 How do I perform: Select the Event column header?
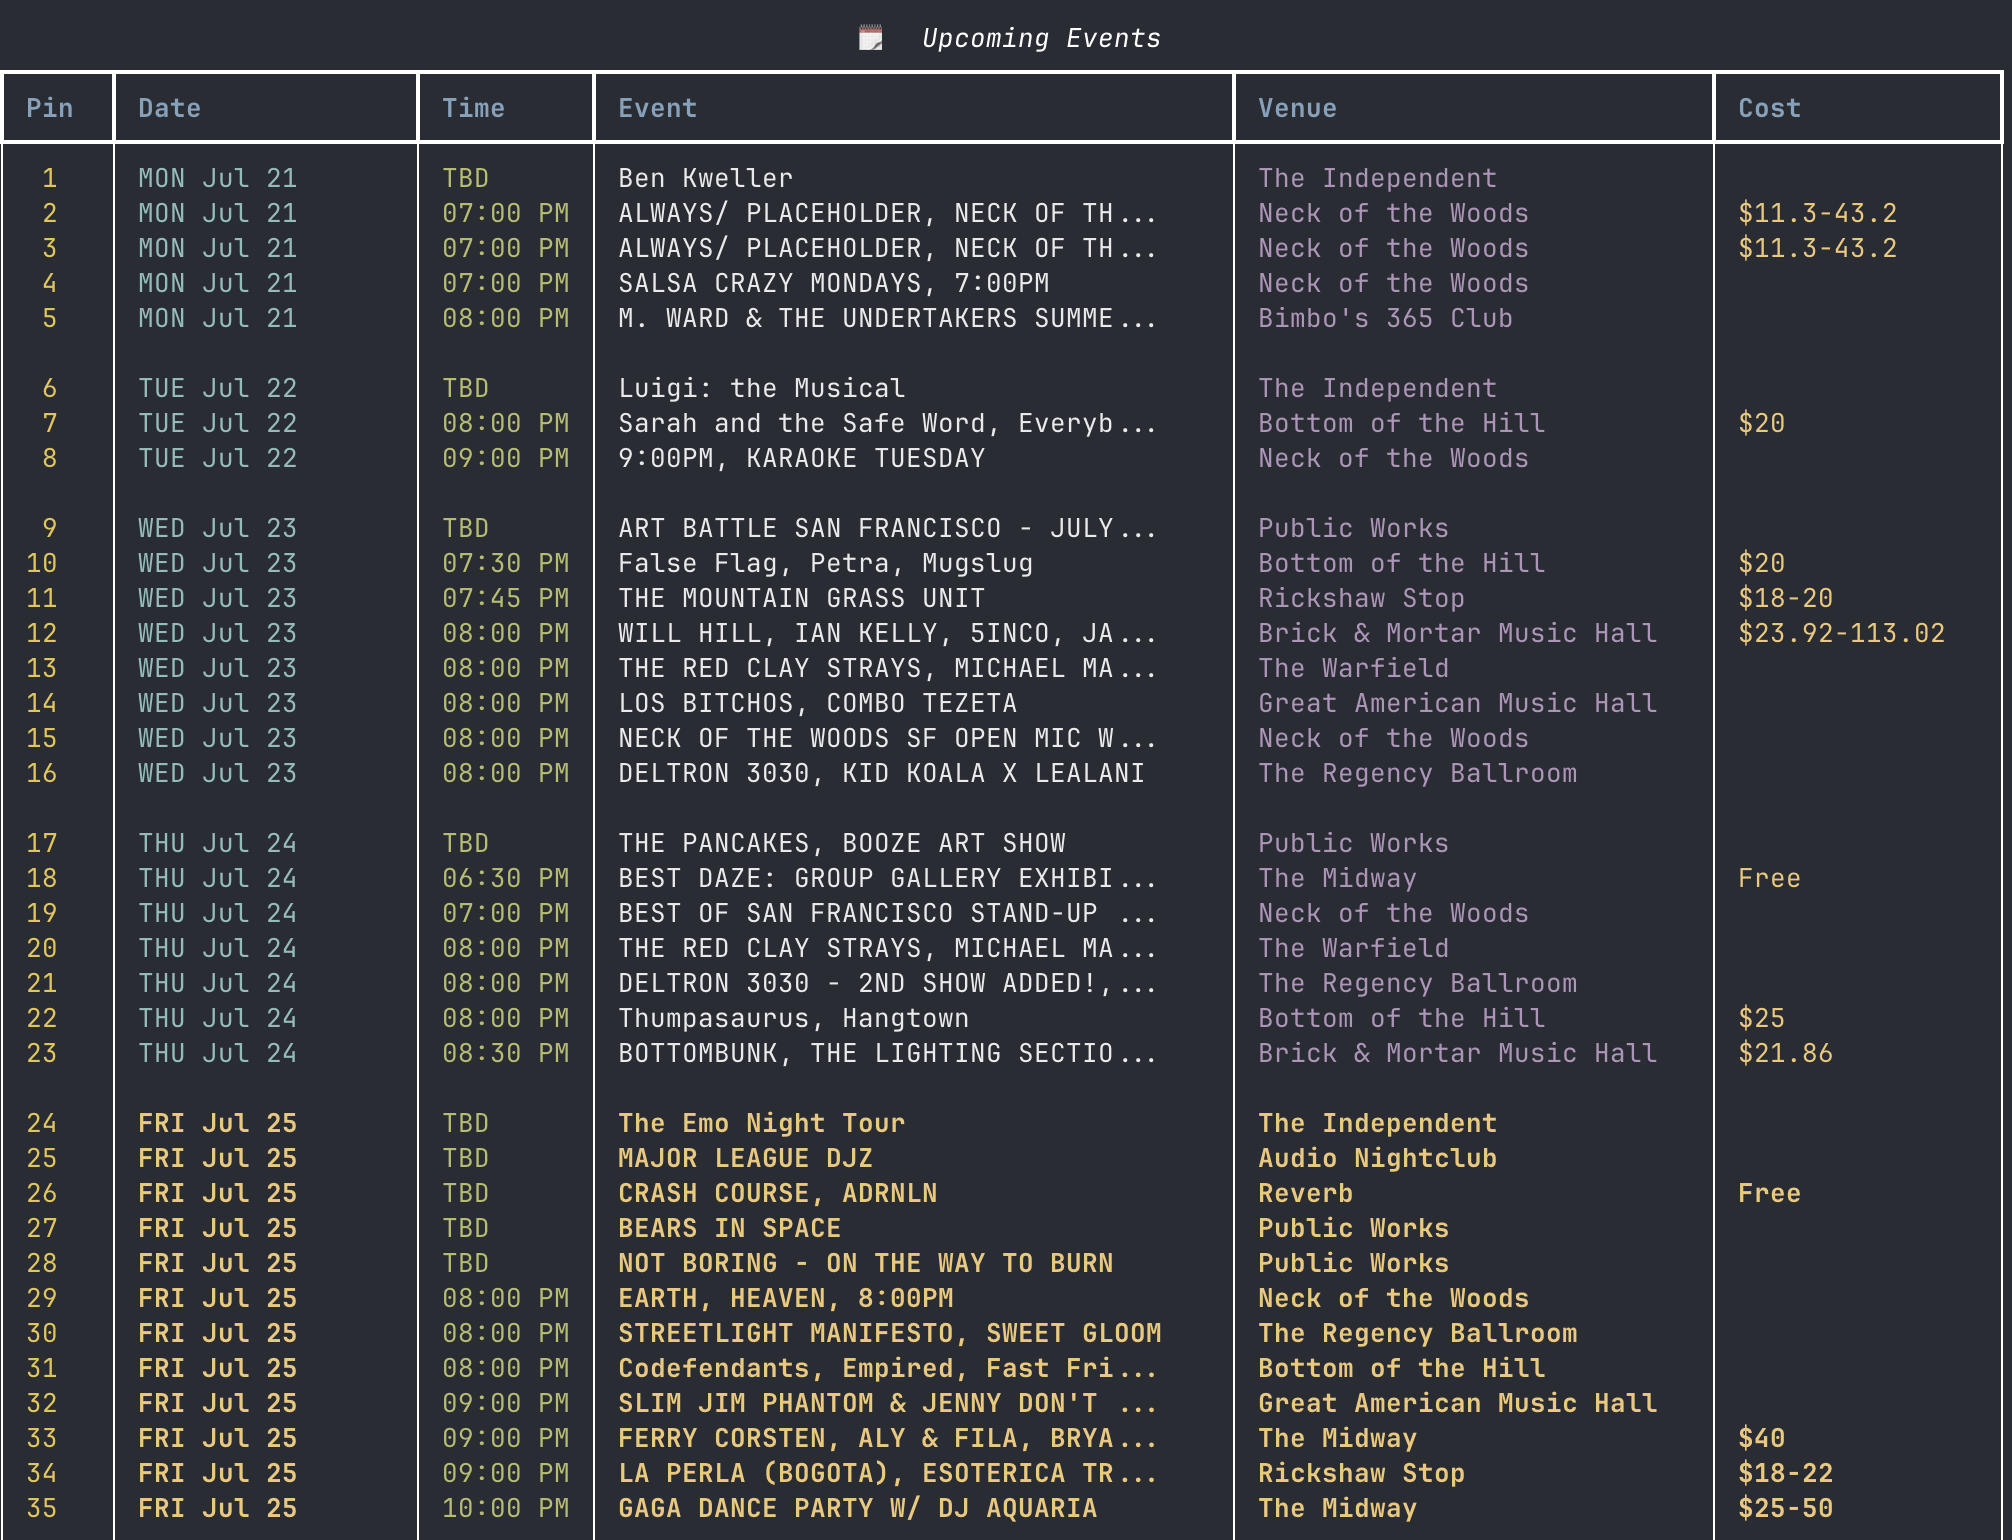[x=657, y=108]
